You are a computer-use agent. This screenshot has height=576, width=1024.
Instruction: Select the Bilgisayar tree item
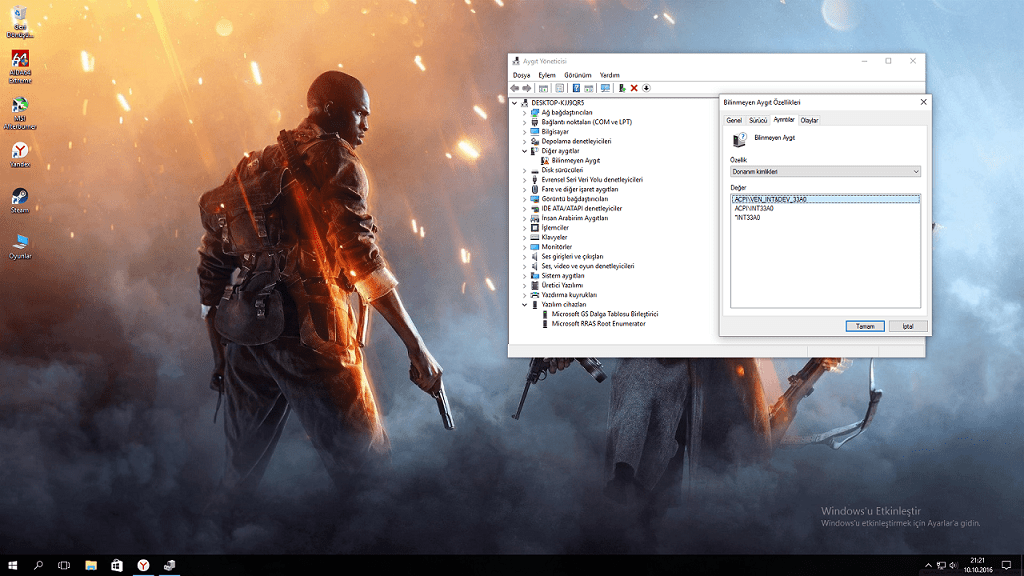pyautogui.click(x=554, y=131)
